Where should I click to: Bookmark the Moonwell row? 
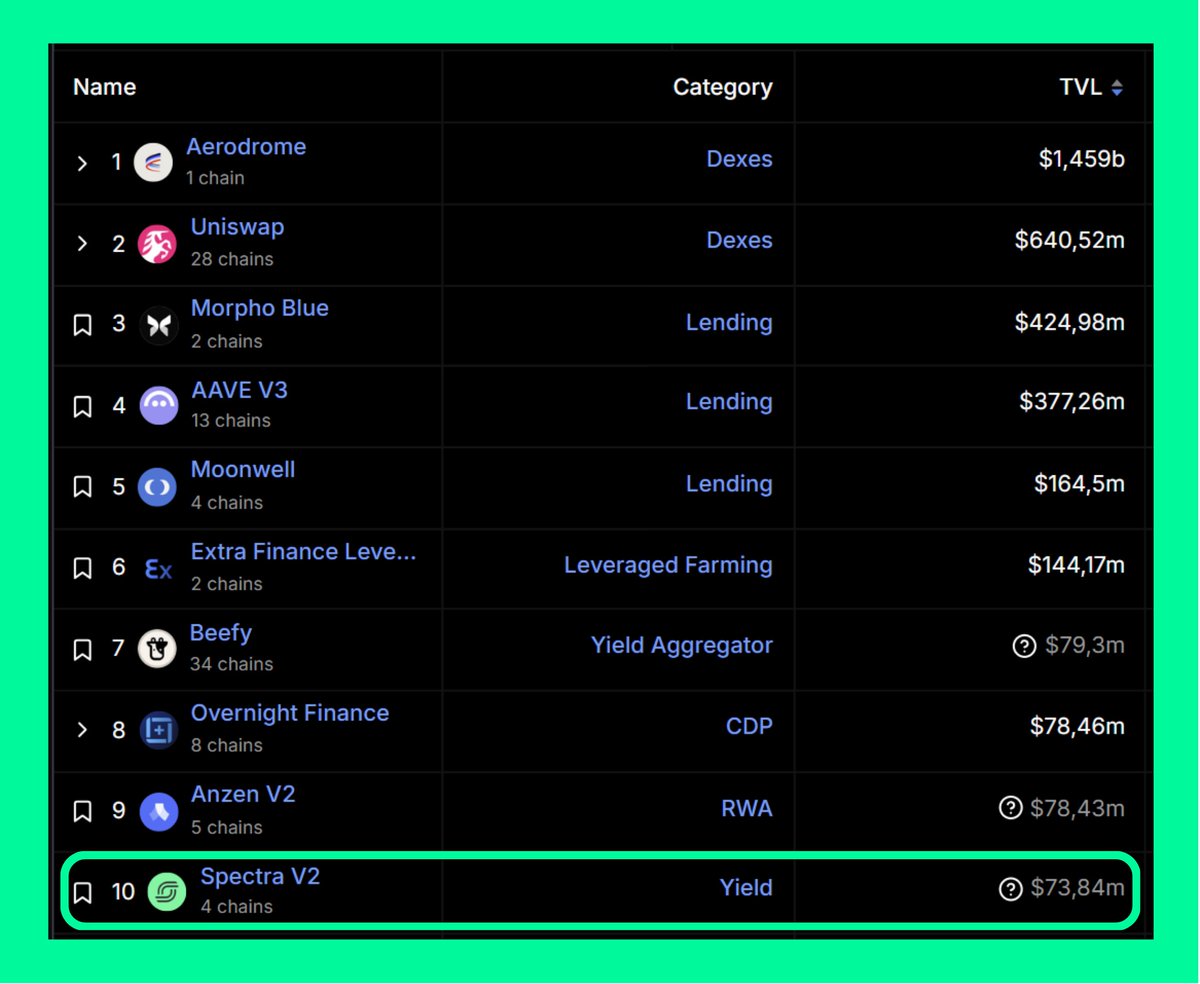pyautogui.click(x=83, y=487)
